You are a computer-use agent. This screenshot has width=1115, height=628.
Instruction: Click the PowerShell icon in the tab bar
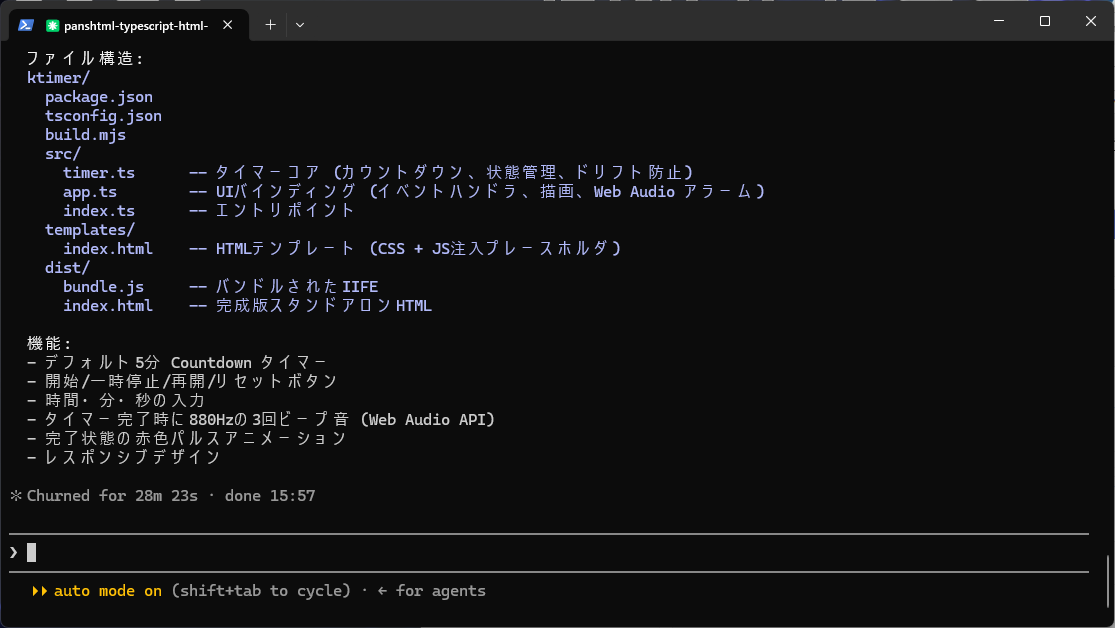[26, 25]
